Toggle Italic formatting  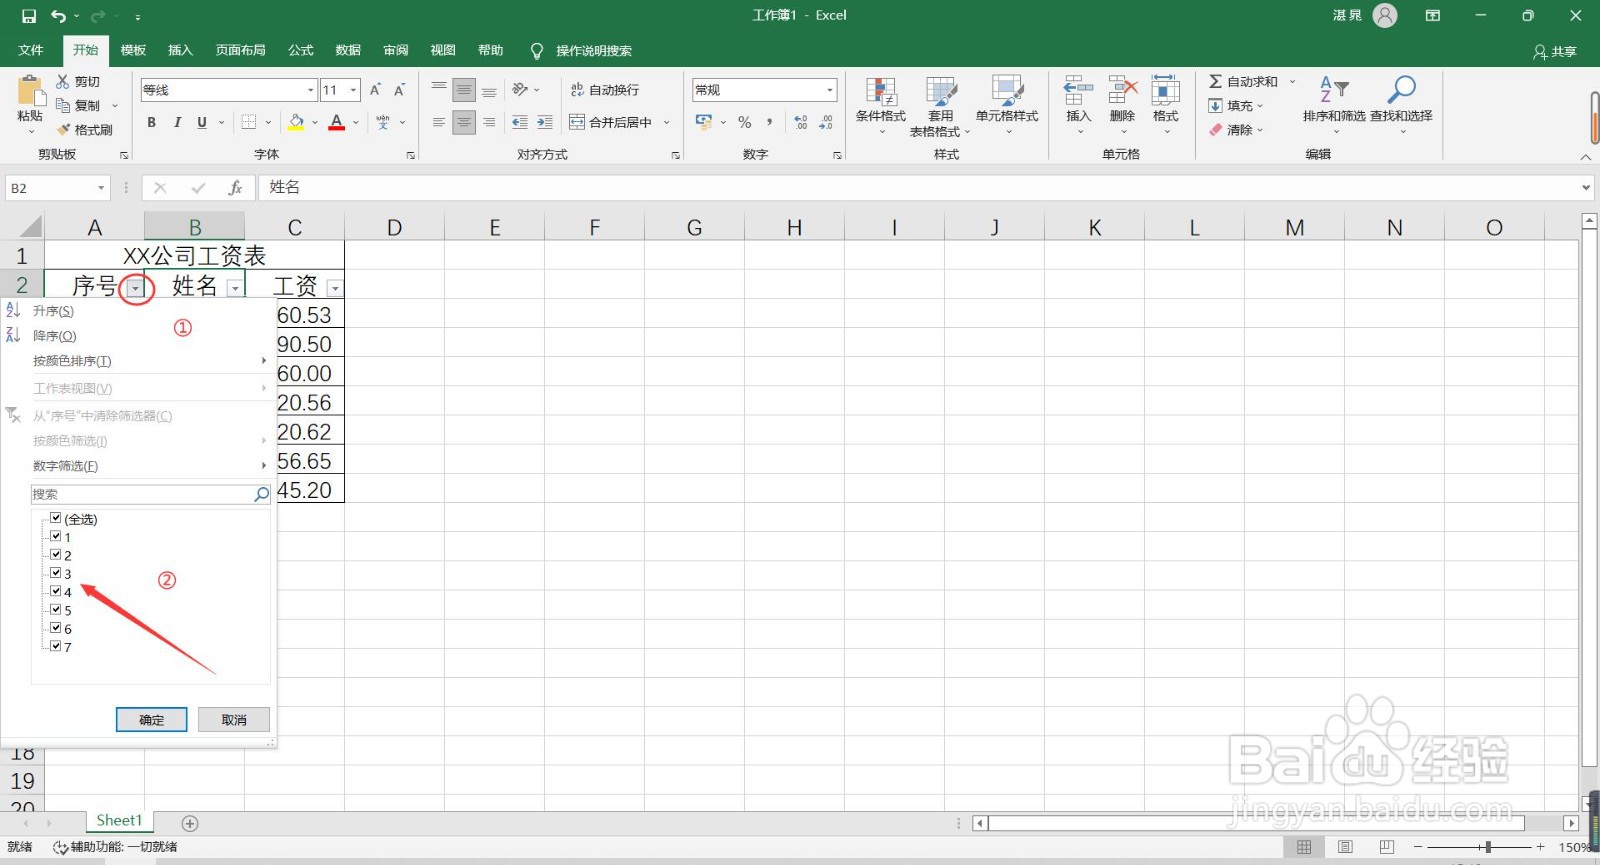click(177, 122)
